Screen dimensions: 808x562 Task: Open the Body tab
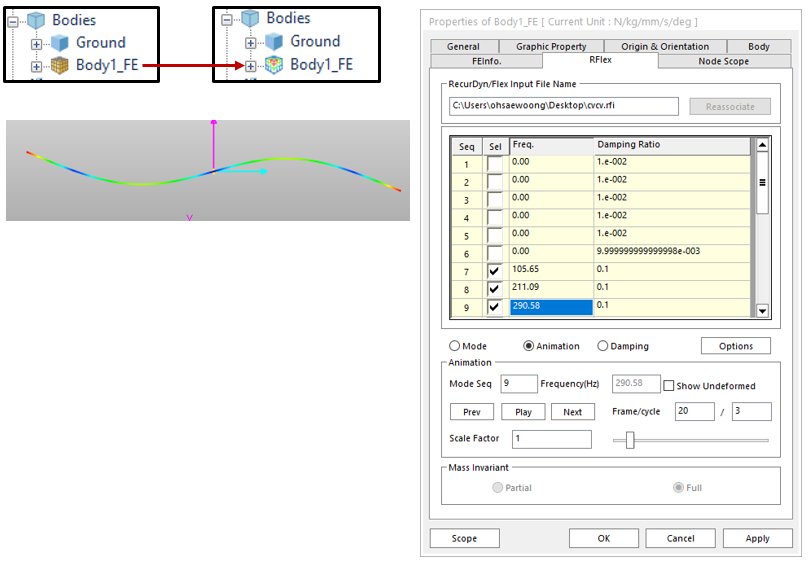759,46
